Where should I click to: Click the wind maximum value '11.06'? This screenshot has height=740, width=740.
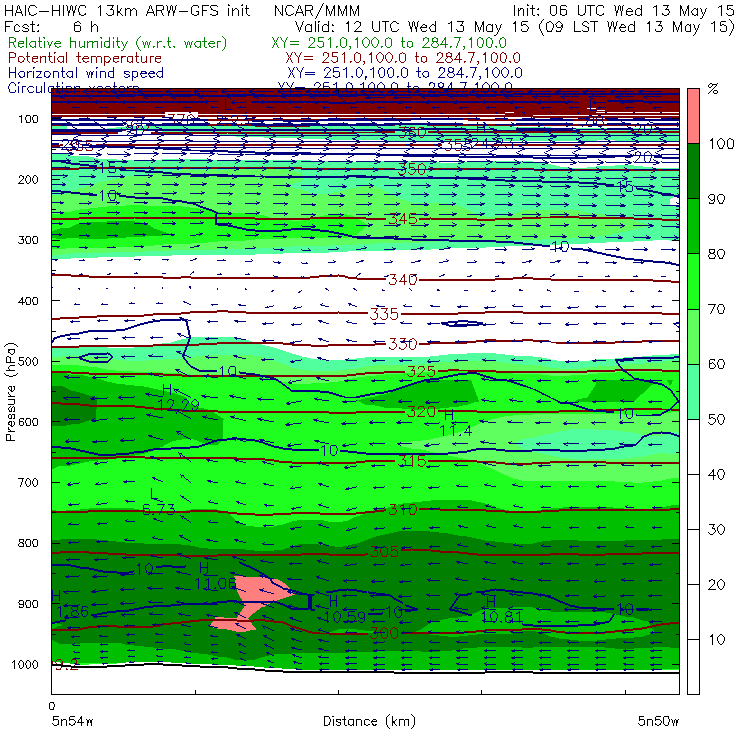215,584
